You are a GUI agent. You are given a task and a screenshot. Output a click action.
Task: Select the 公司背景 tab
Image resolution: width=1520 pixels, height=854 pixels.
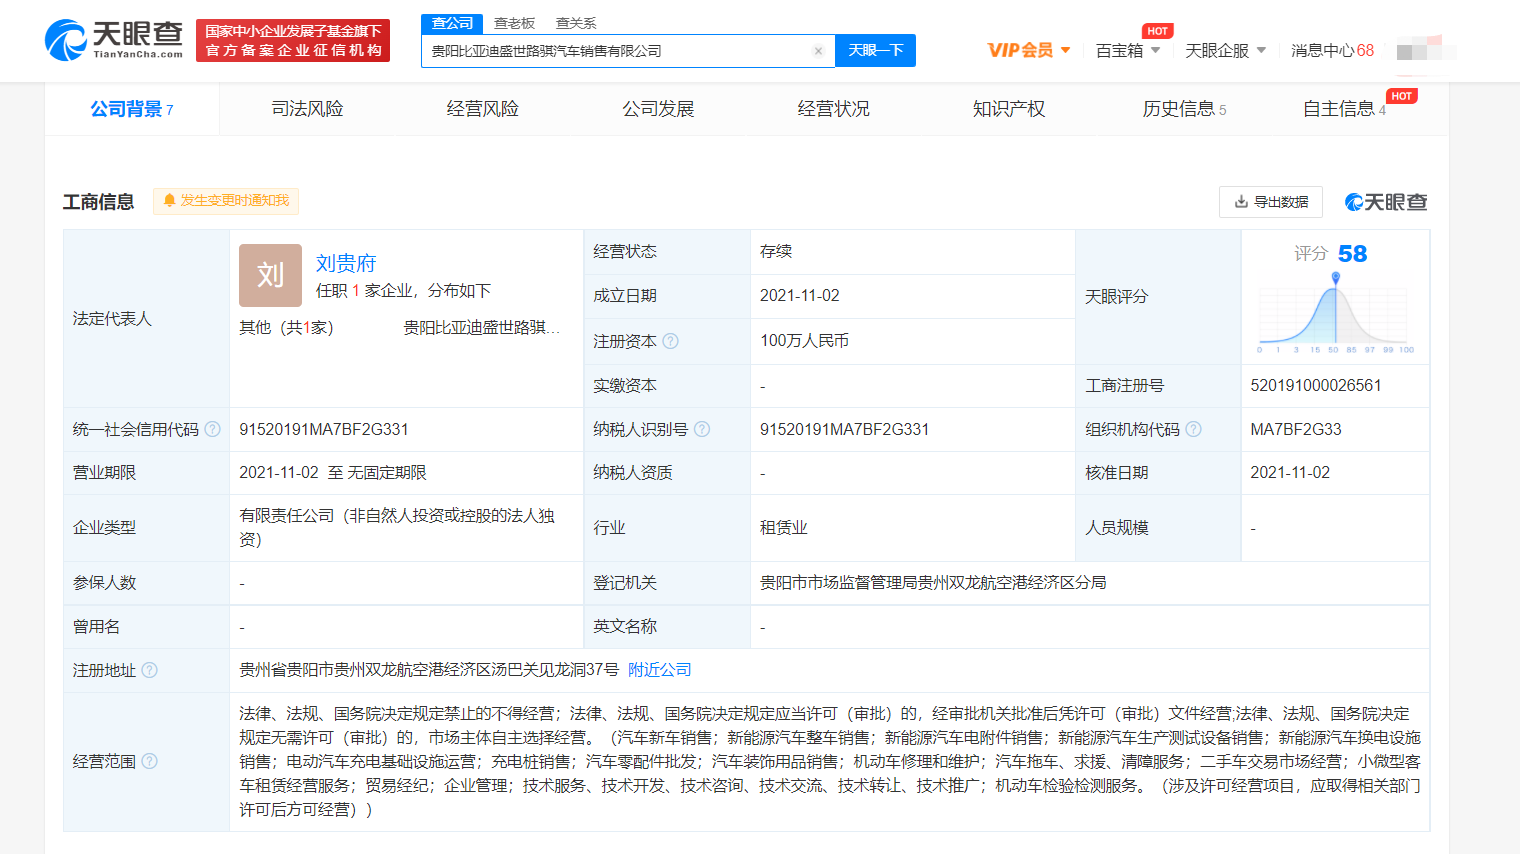pyautogui.click(x=132, y=109)
